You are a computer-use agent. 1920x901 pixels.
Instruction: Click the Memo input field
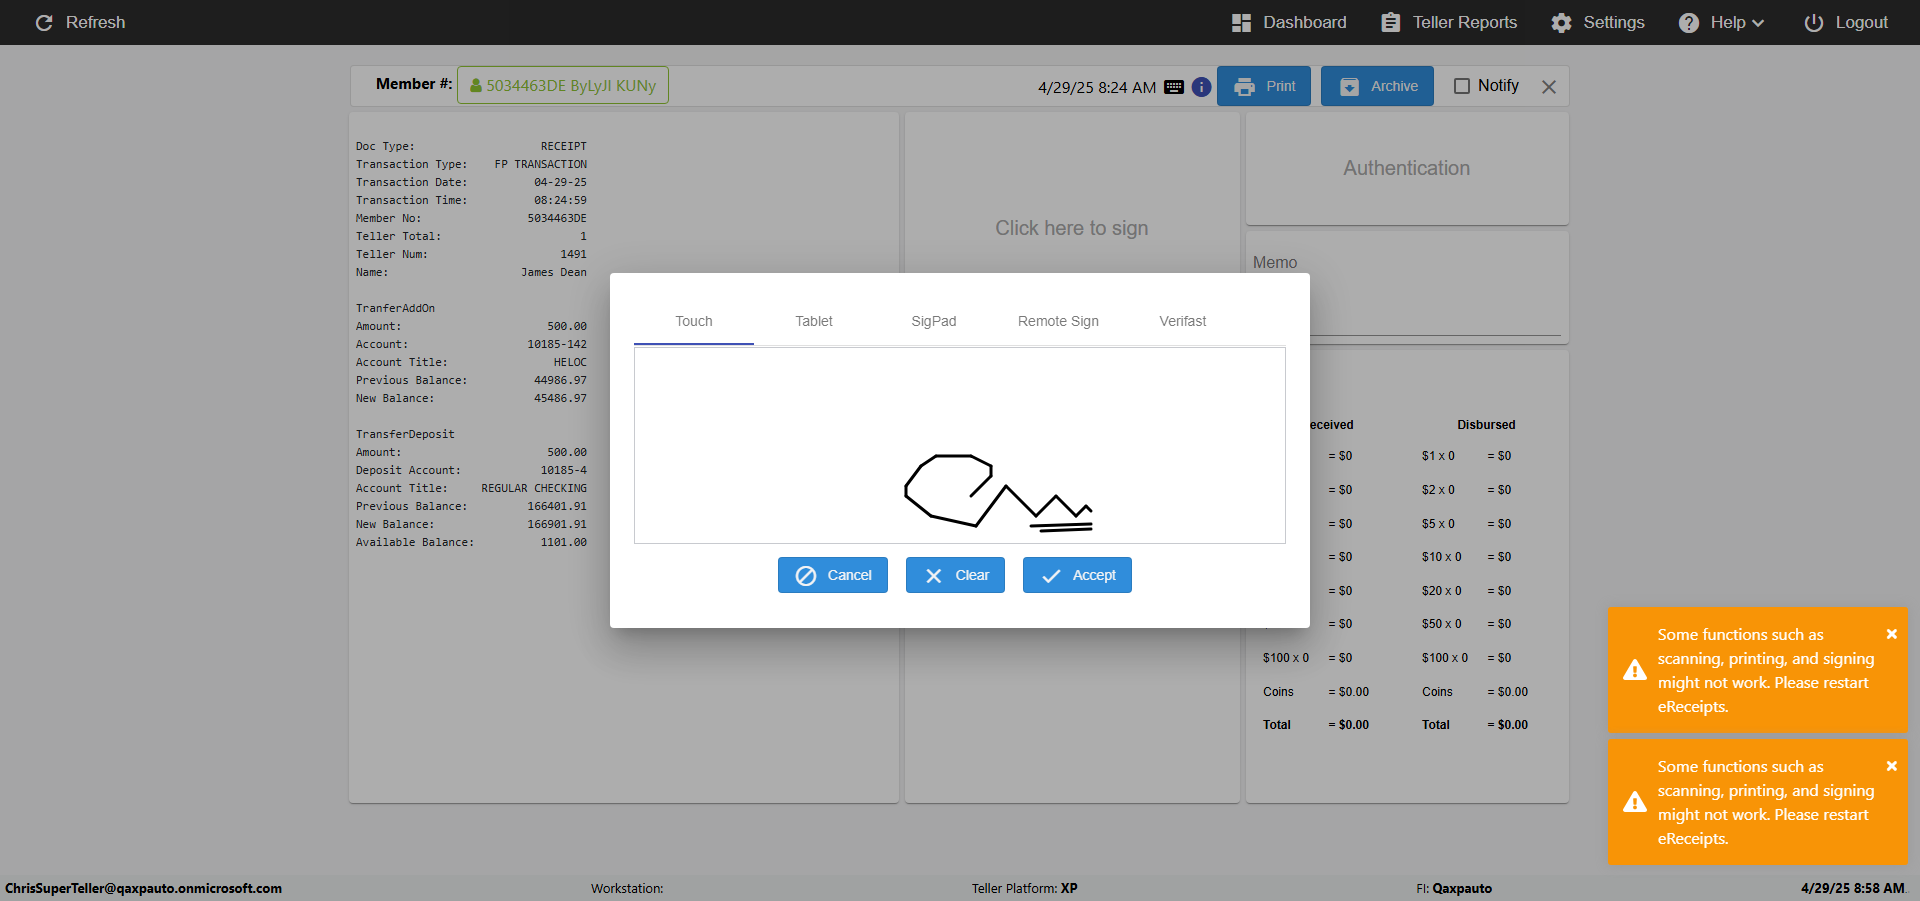[x=1407, y=305]
